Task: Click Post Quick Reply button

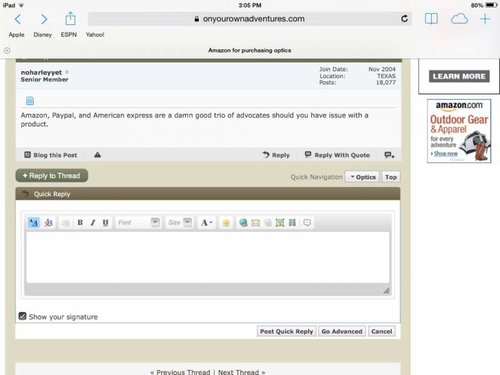Action: 286,331
